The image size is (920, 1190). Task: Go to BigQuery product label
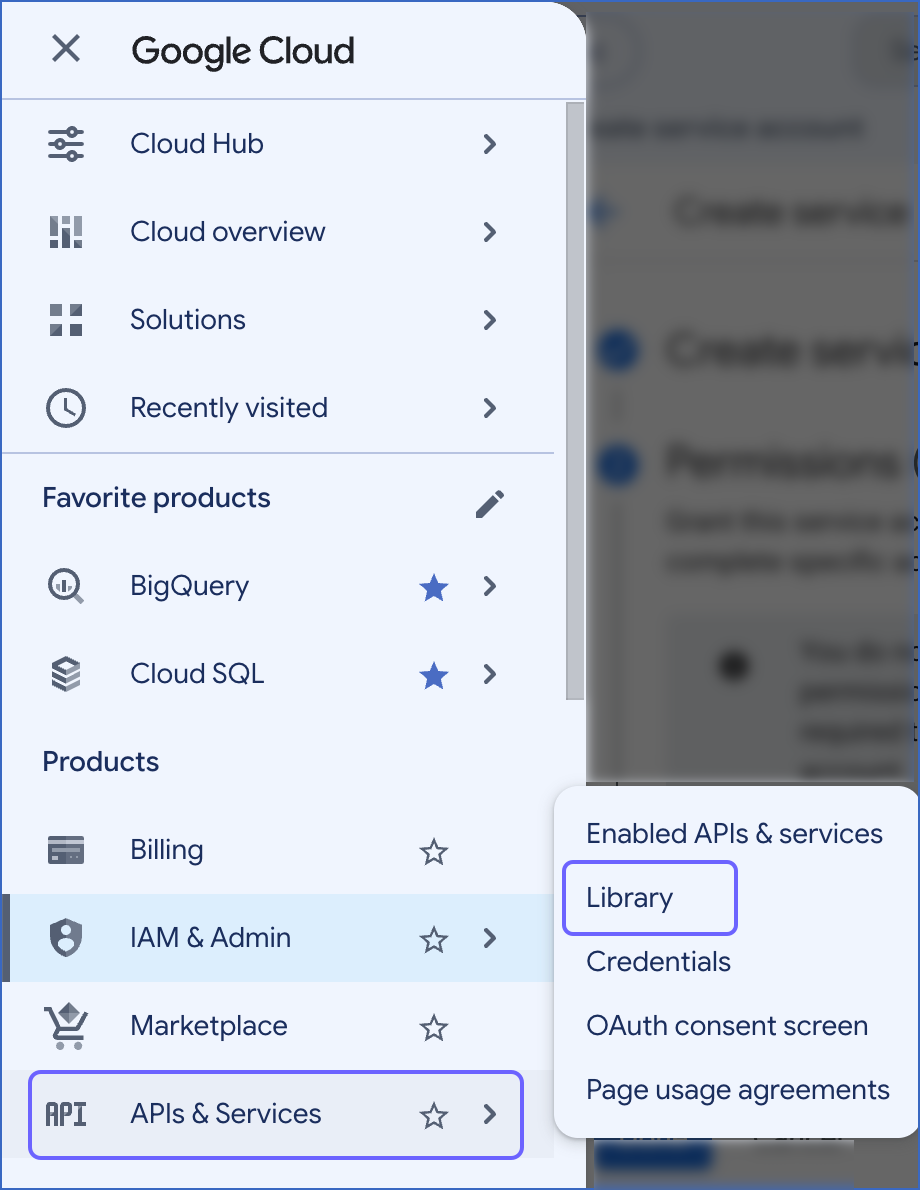click(190, 587)
